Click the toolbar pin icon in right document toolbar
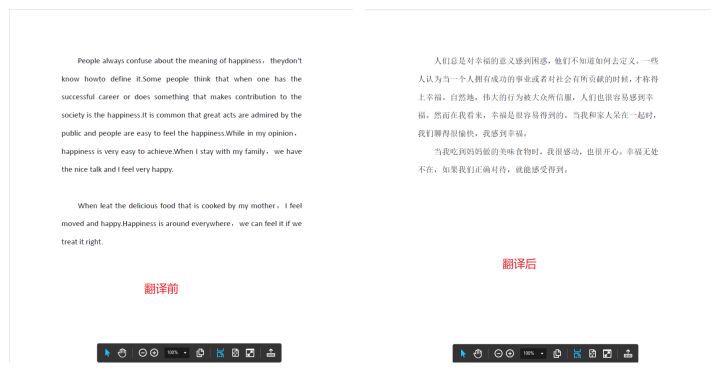The height and width of the screenshot is (372, 720). pos(628,353)
